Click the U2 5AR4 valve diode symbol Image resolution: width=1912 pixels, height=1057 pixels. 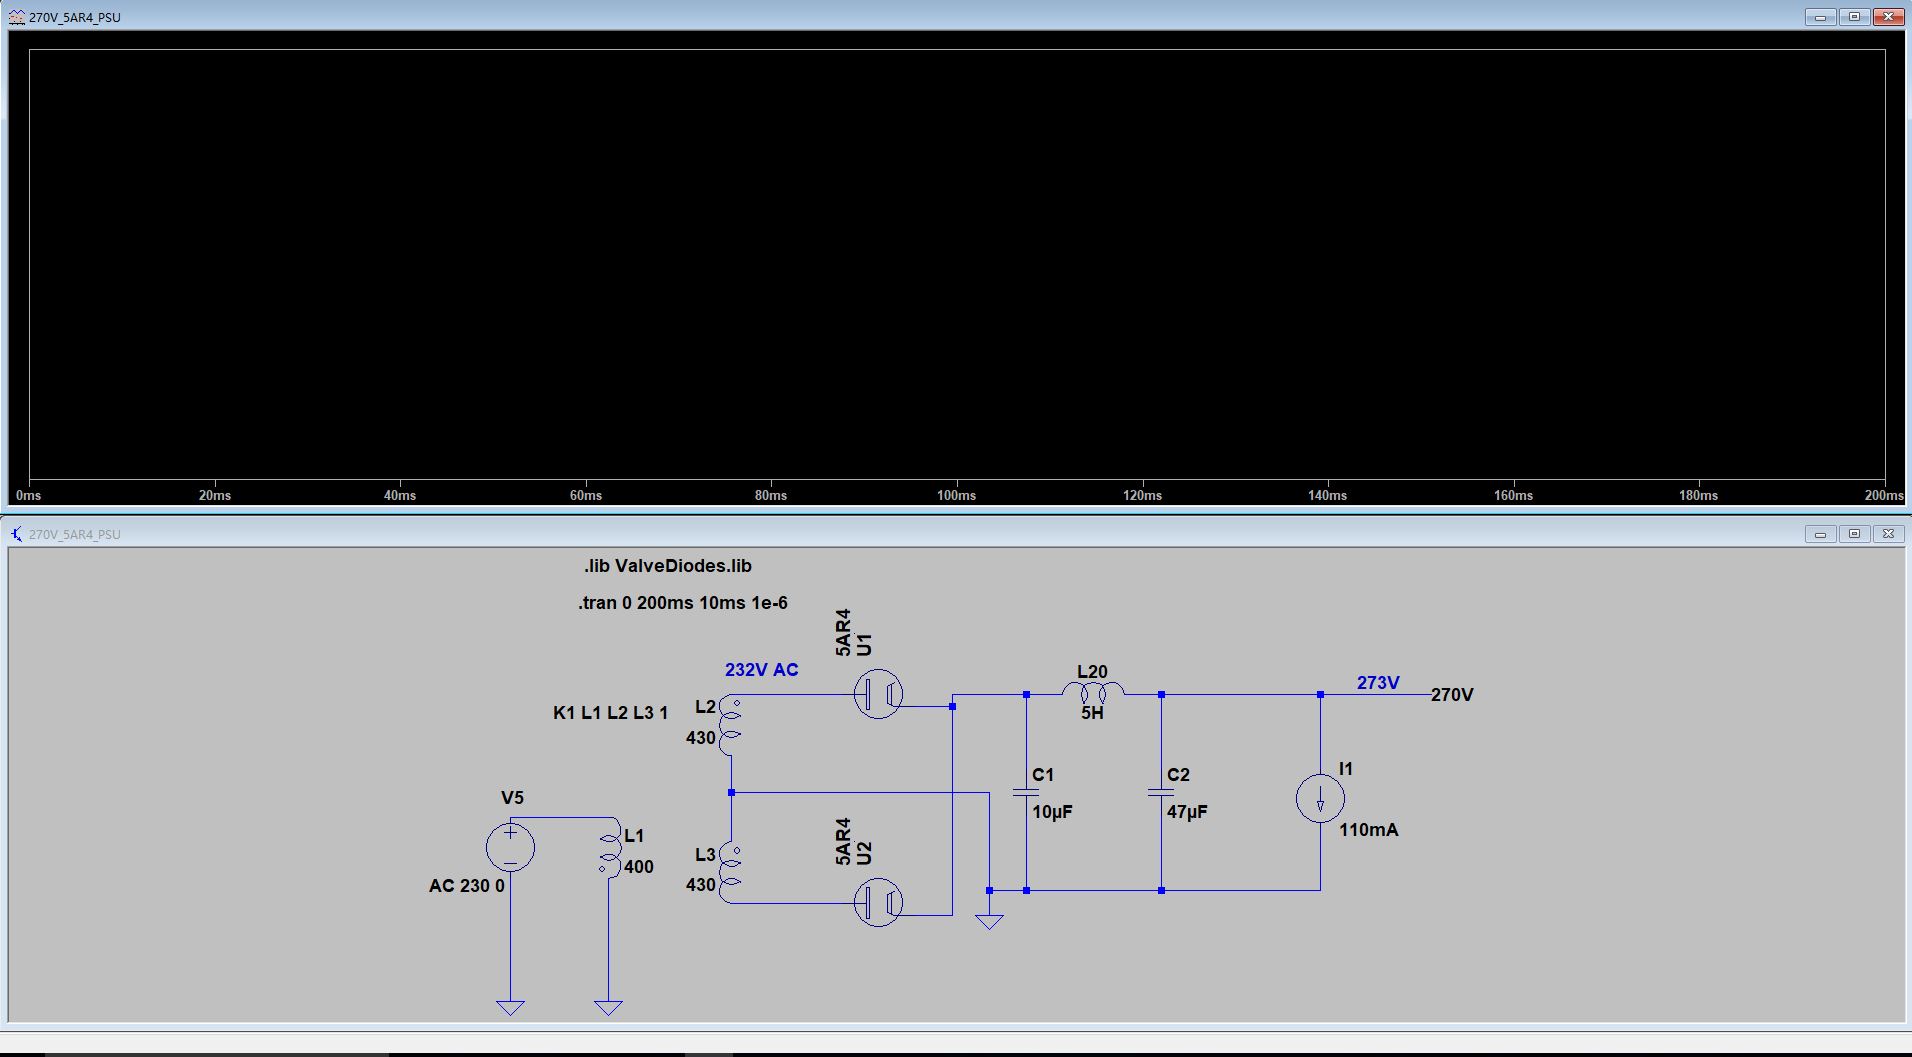click(878, 902)
